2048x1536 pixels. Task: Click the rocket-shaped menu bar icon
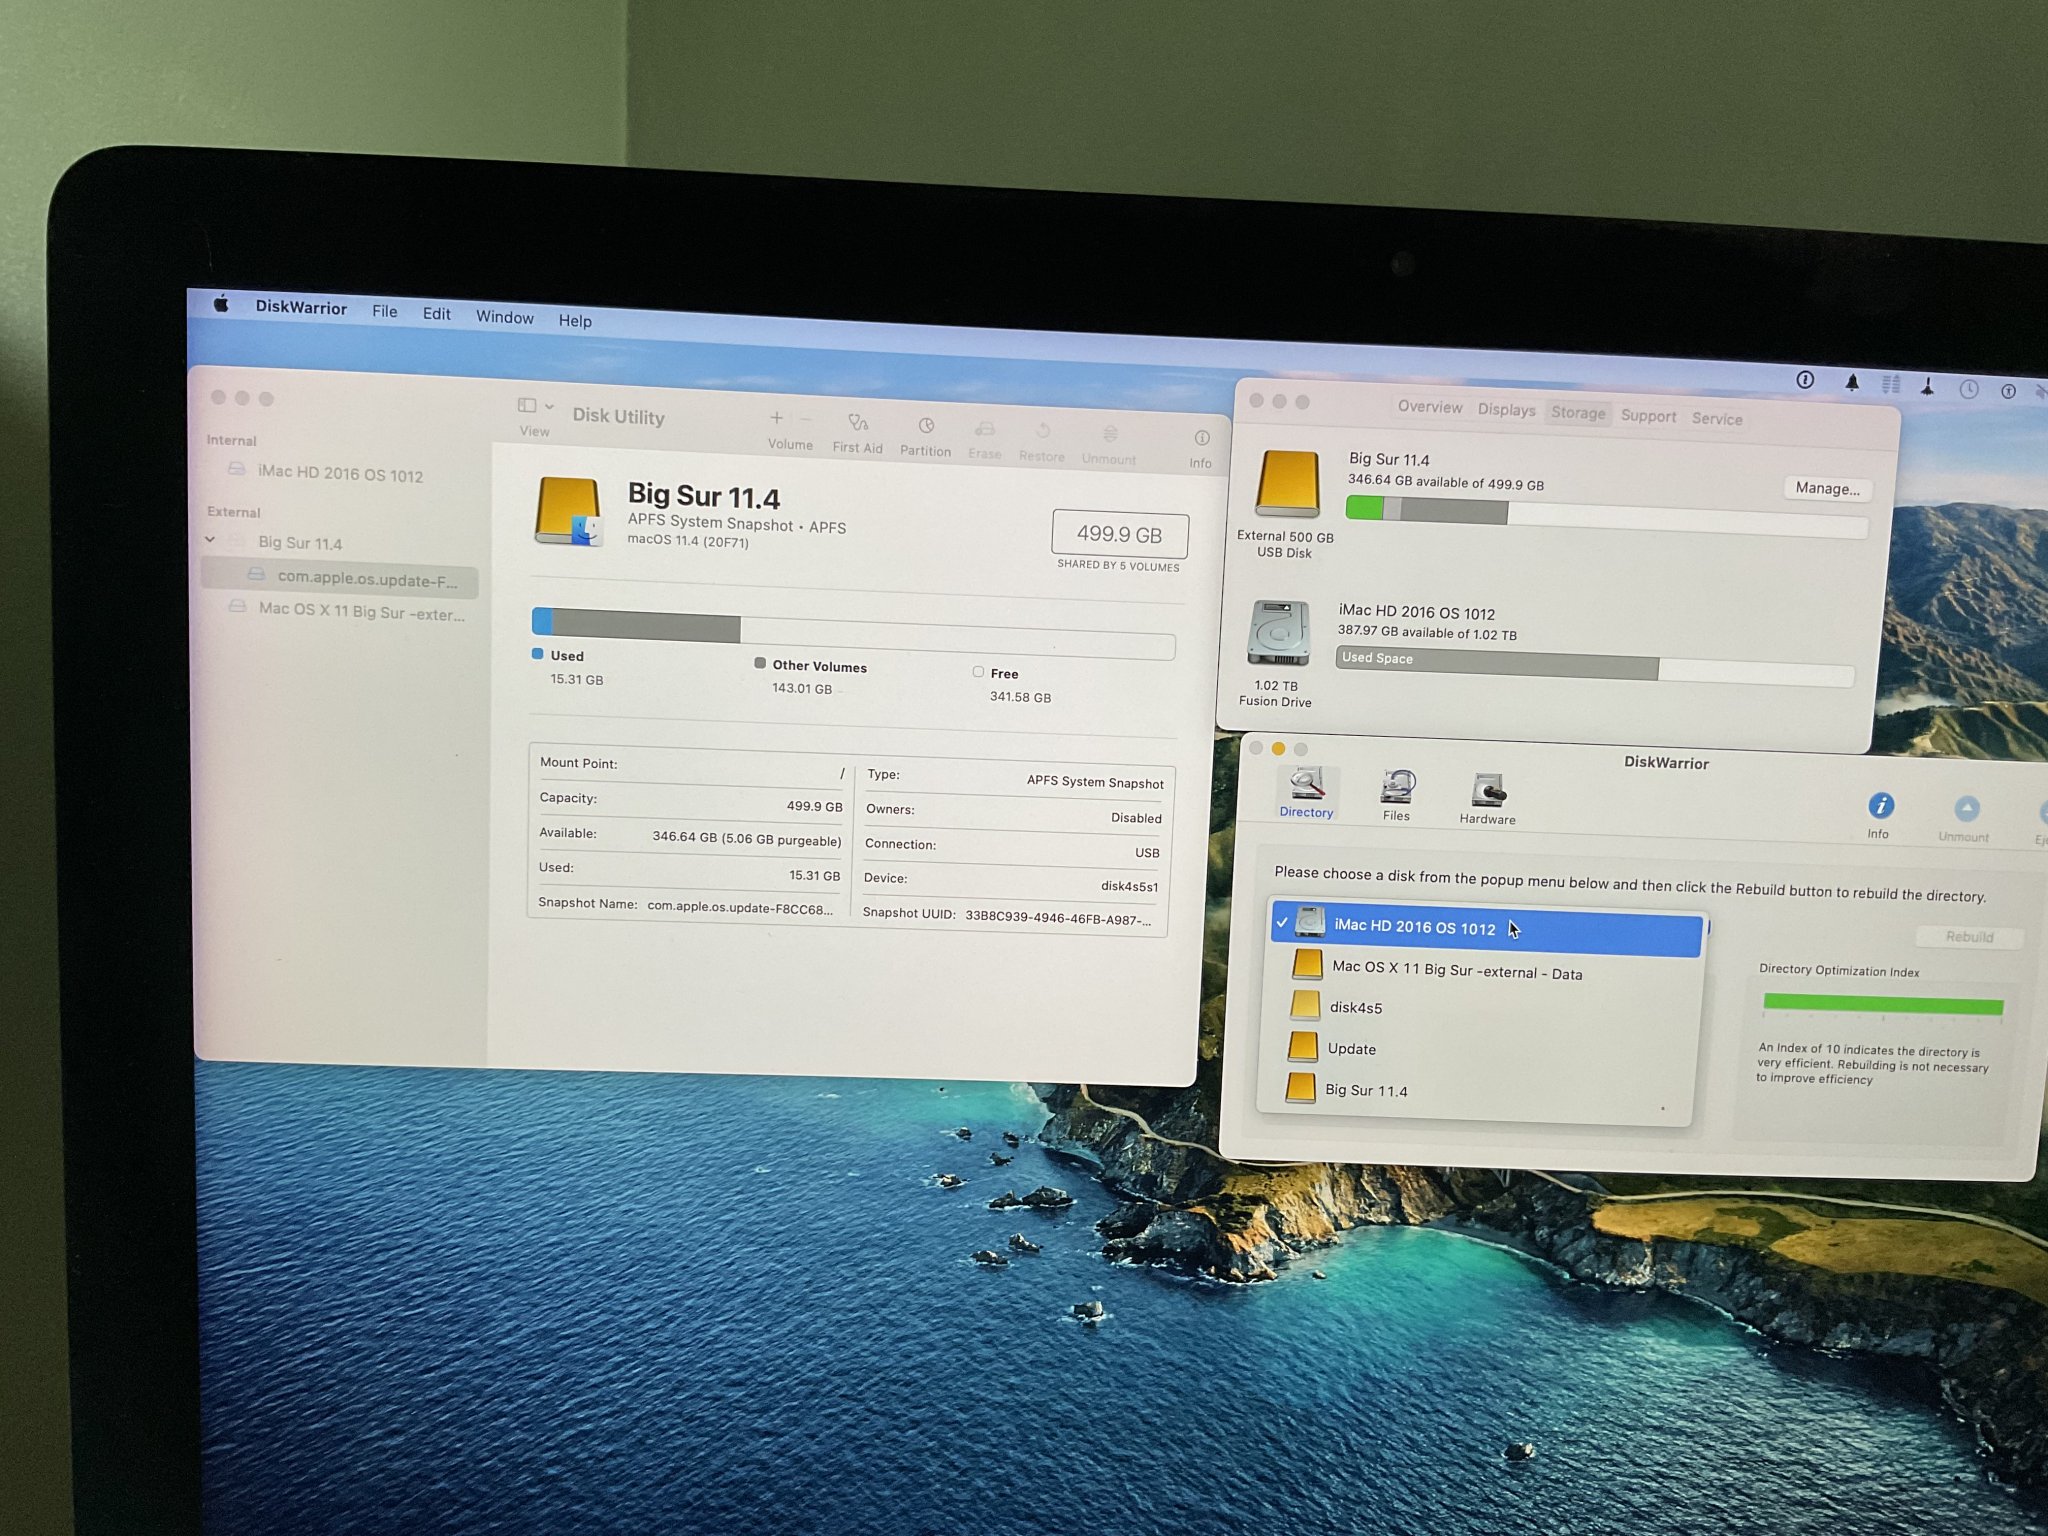1927,387
